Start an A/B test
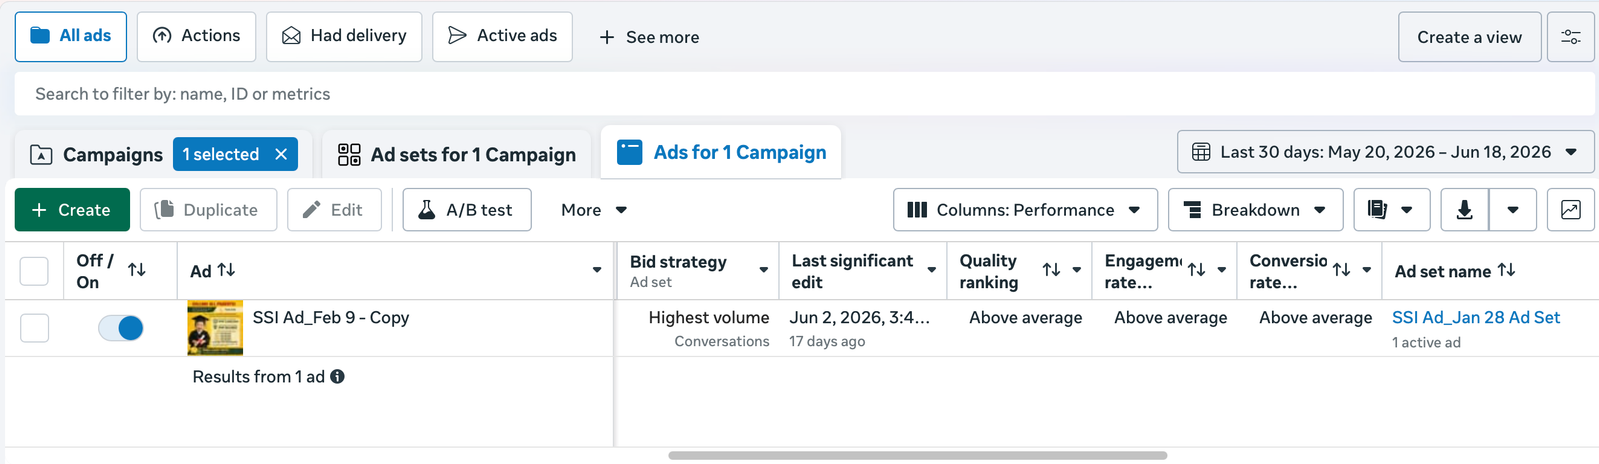 pyautogui.click(x=467, y=210)
